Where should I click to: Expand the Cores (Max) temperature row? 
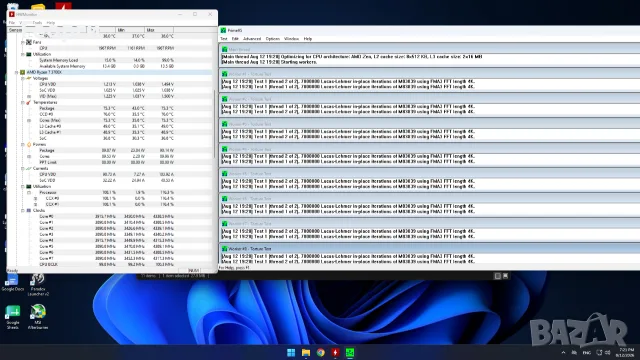(x=29, y=120)
